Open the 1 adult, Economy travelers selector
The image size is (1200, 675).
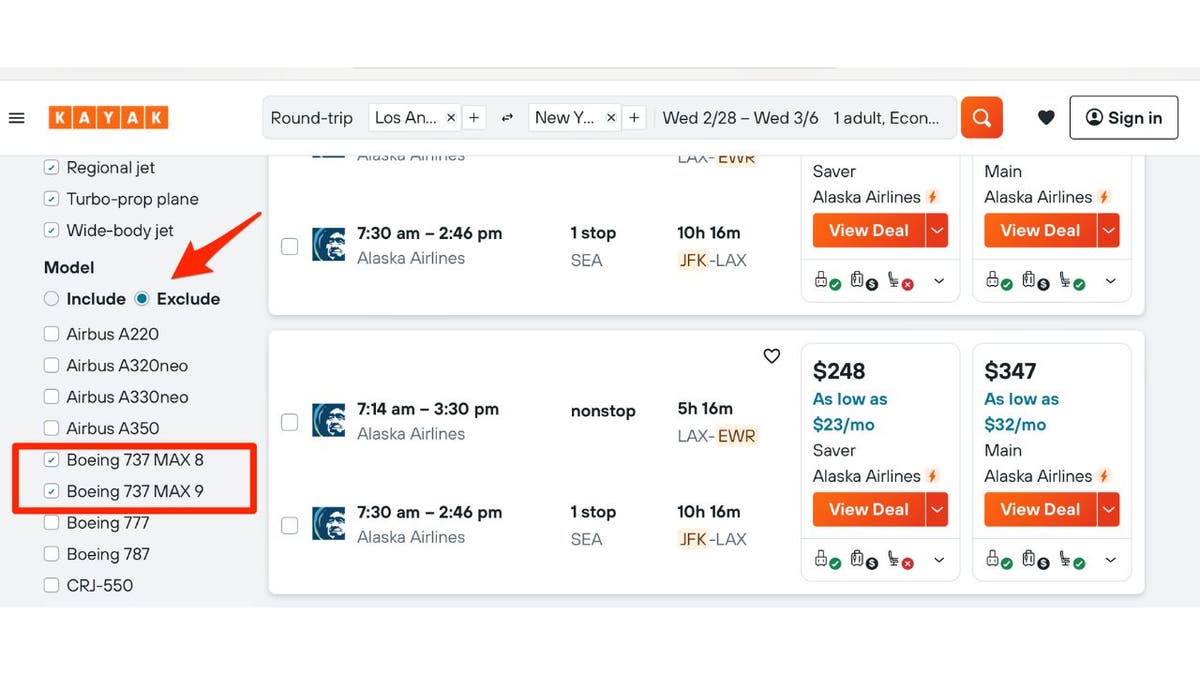pos(886,118)
